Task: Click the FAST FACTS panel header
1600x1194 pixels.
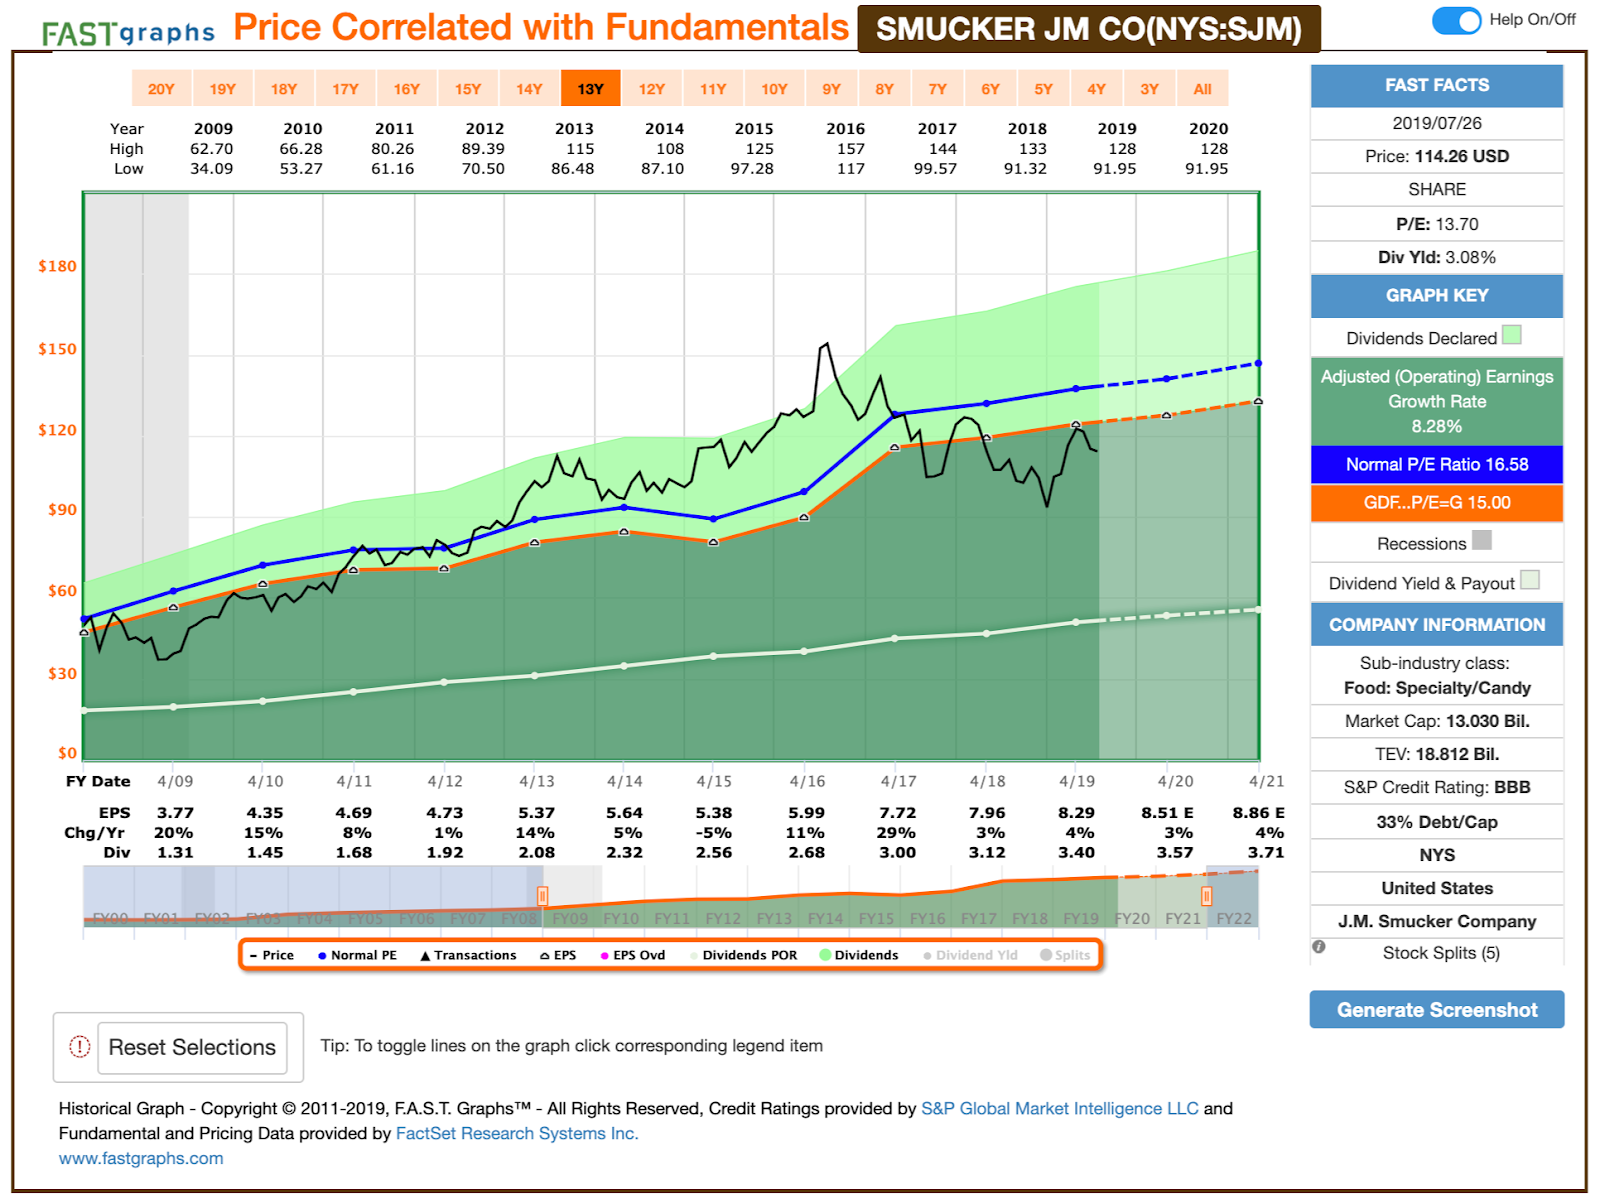Action: click(x=1437, y=86)
